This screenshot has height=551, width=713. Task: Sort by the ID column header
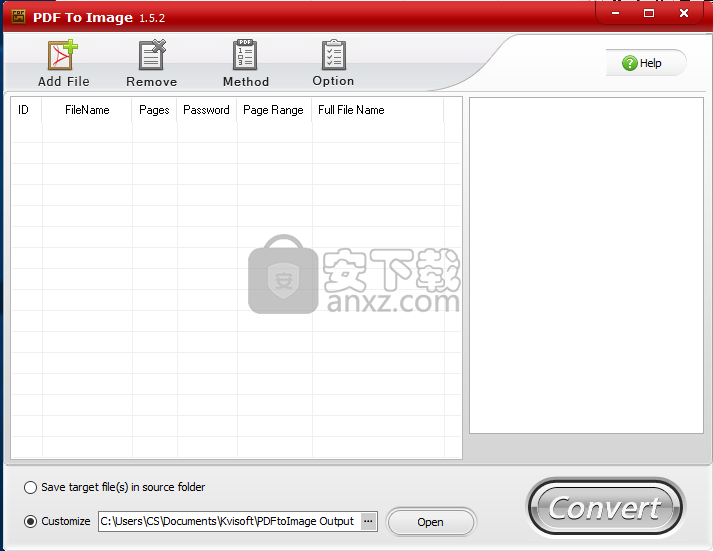[x=26, y=110]
